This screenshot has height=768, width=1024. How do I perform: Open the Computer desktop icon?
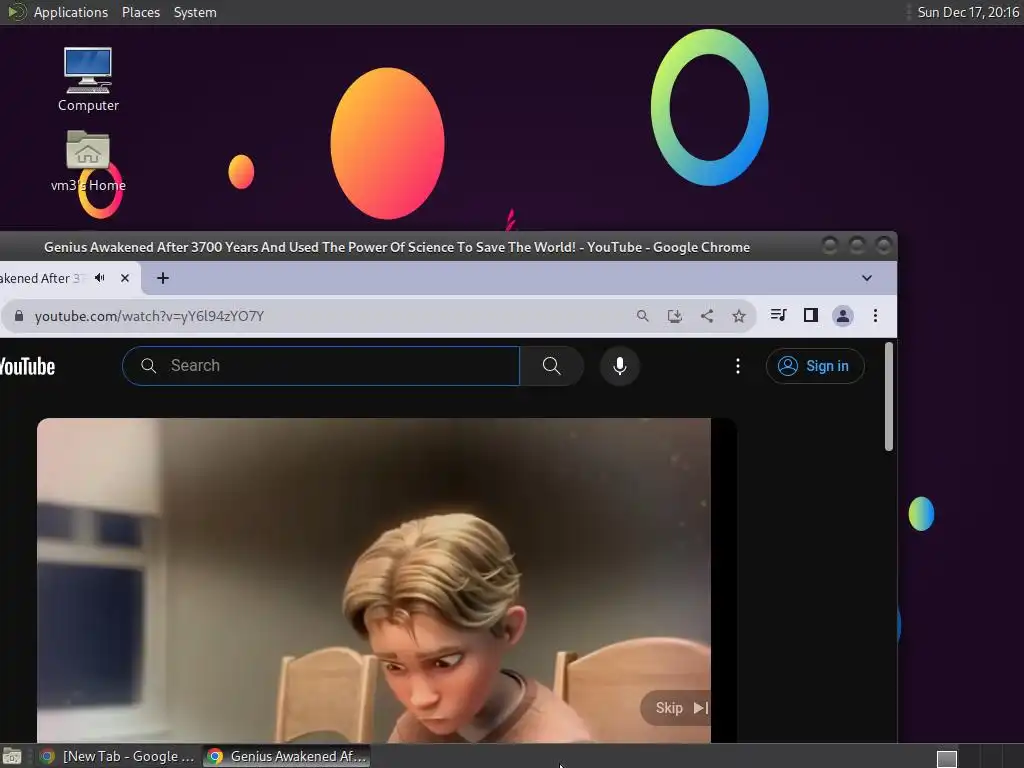click(x=88, y=79)
